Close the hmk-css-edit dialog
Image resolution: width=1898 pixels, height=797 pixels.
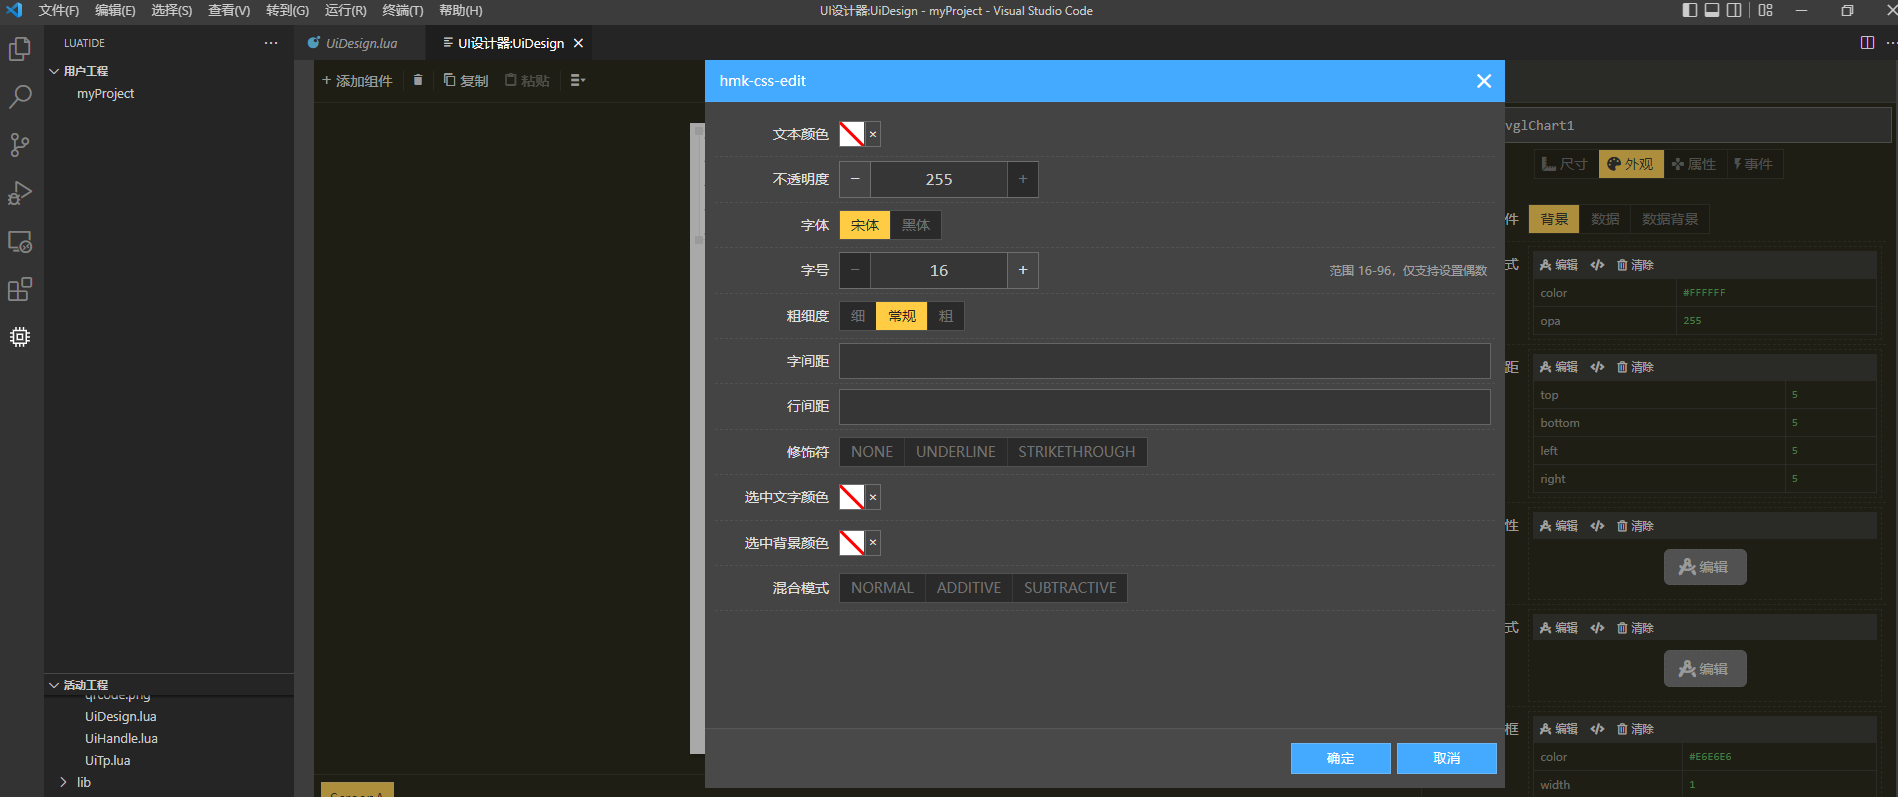click(1483, 81)
